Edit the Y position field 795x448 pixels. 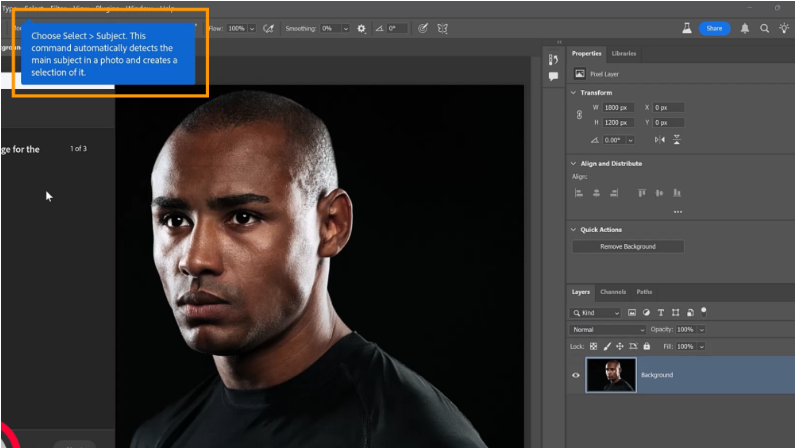pos(668,123)
